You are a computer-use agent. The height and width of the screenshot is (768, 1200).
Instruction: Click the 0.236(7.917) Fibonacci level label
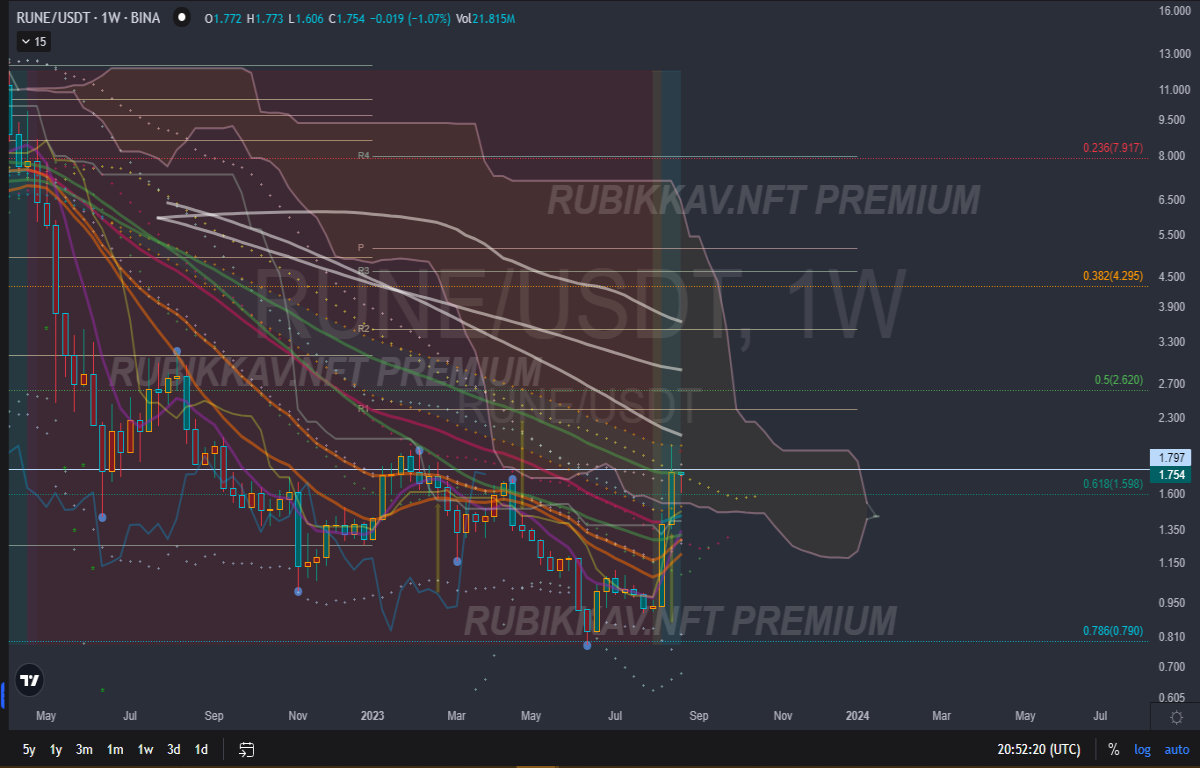click(x=1112, y=149)
